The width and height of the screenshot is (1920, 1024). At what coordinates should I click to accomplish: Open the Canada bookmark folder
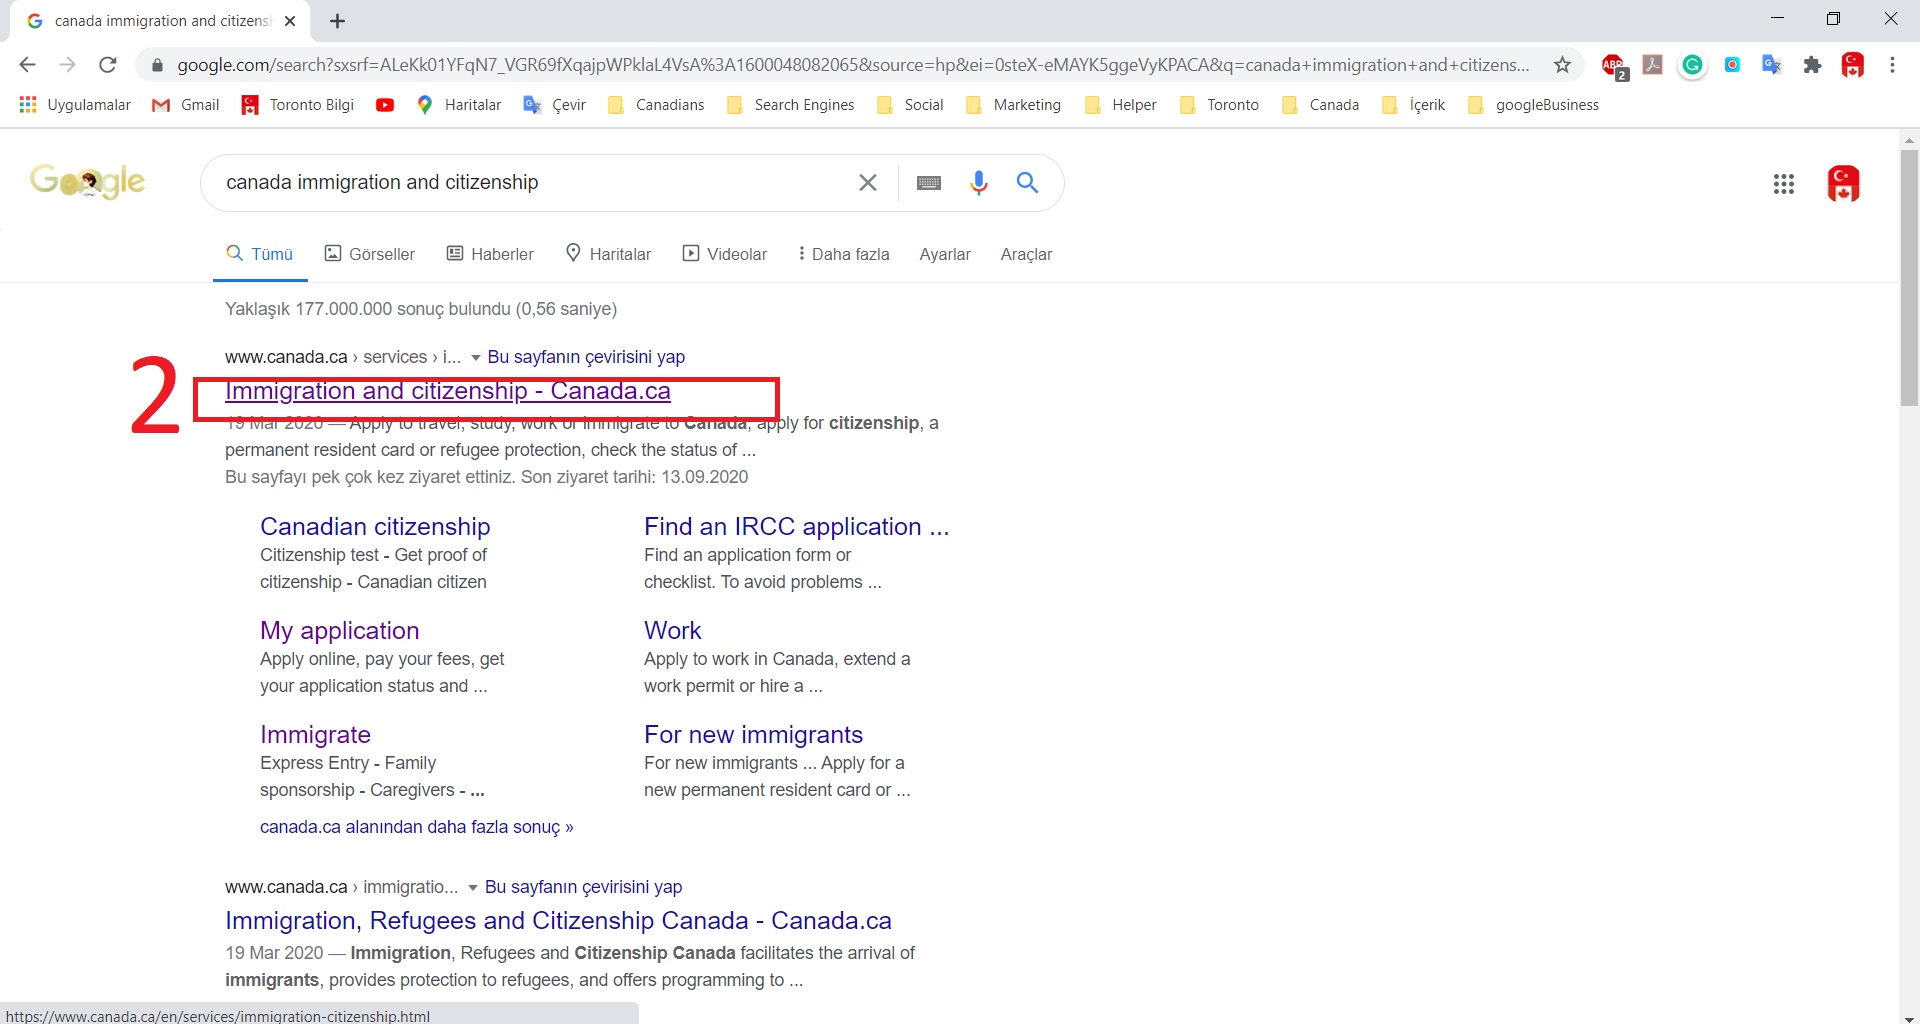(x=1320, y=105)
